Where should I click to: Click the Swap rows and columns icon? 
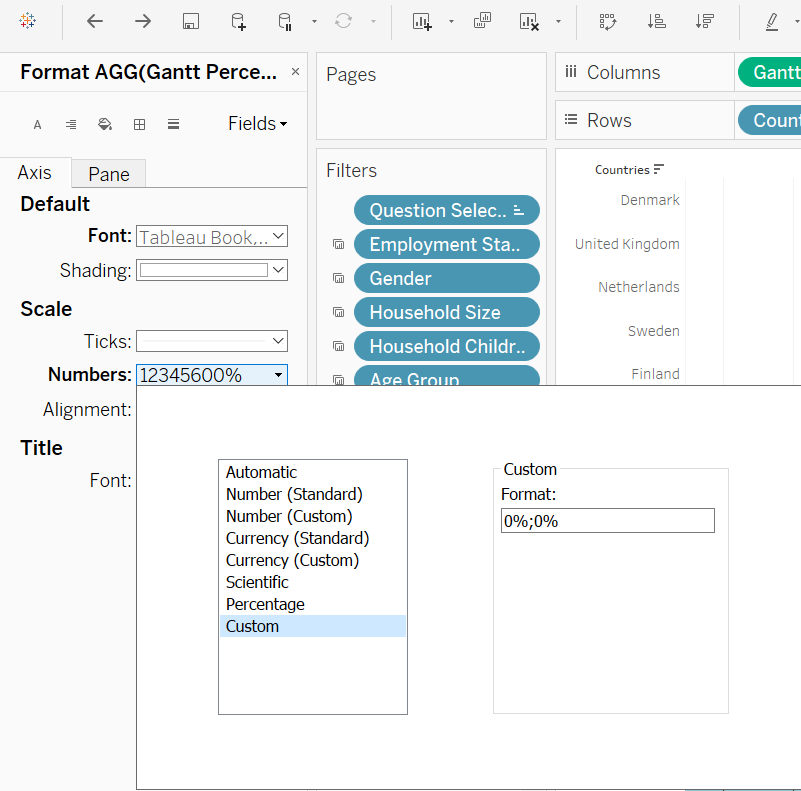(x=607, y=21)
